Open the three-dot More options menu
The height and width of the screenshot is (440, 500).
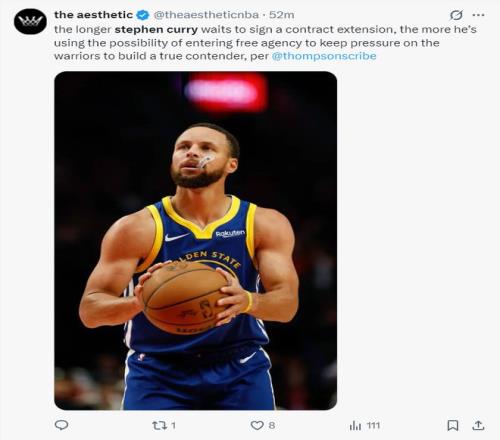click(478, 15)
